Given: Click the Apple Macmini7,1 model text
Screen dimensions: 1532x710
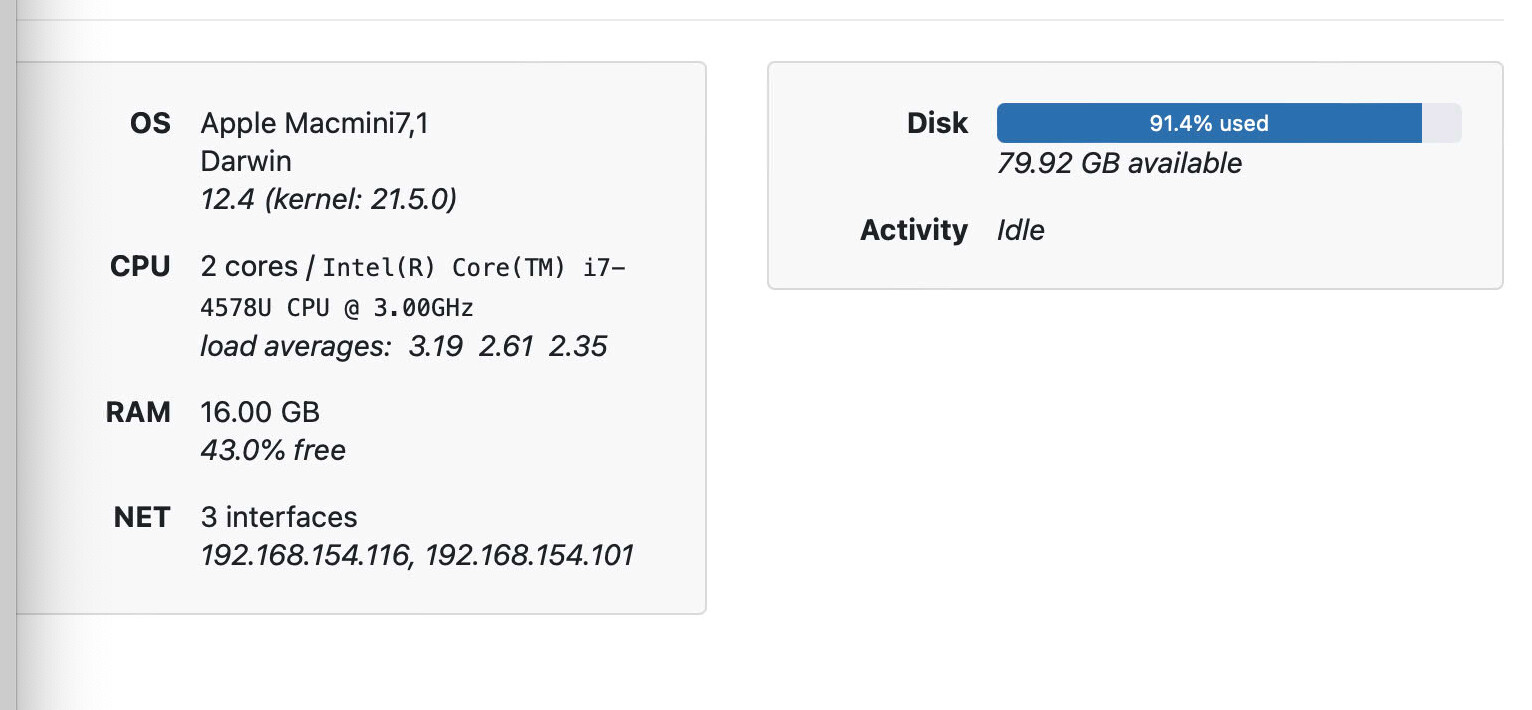Looking at the screenshot, I should coord(315,123).
